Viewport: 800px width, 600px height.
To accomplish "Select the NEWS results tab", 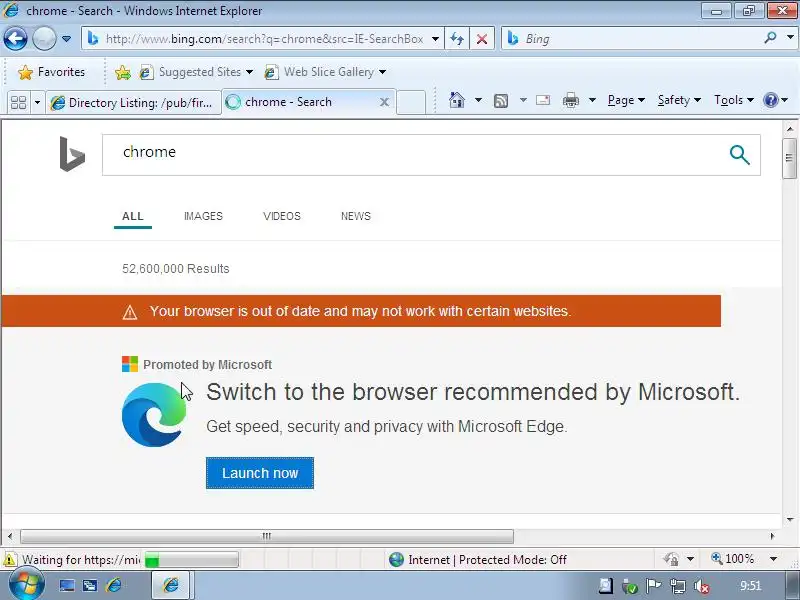I will pos(356,216).
